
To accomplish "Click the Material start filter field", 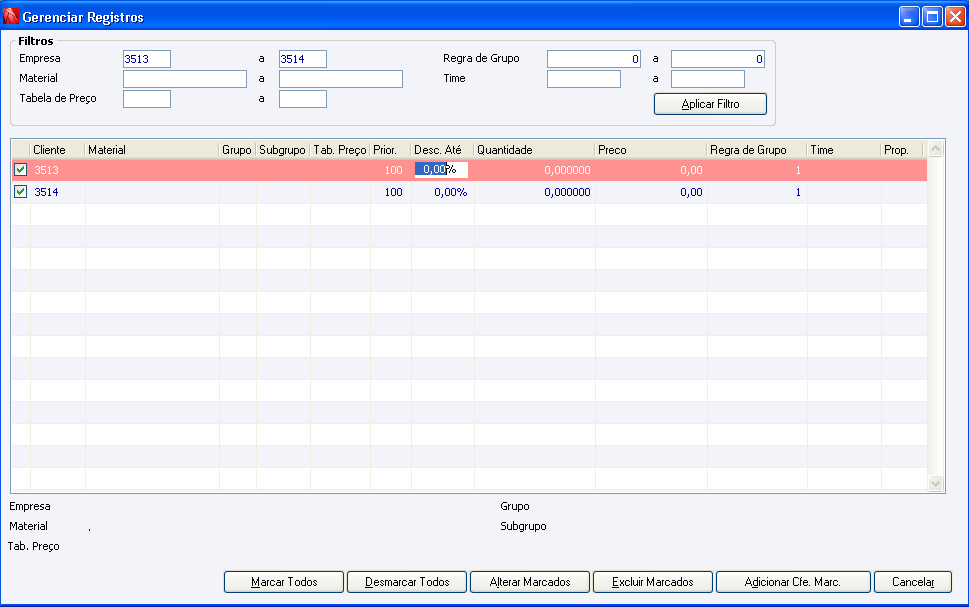I will click(185, 79).
